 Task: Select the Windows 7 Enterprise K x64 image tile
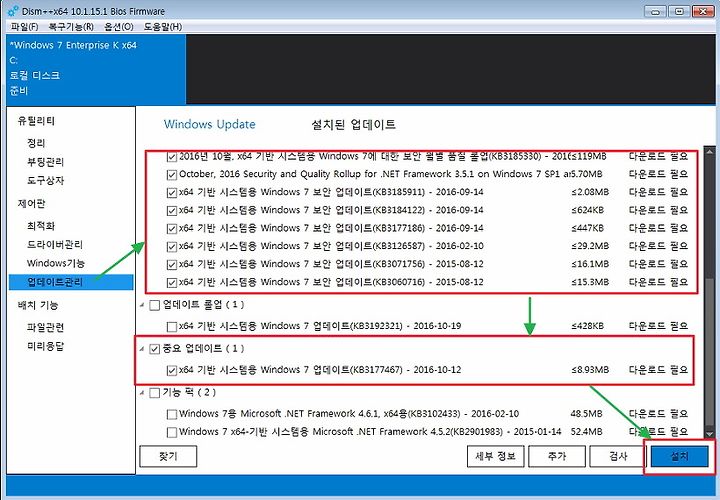click(x=96, y=68)
